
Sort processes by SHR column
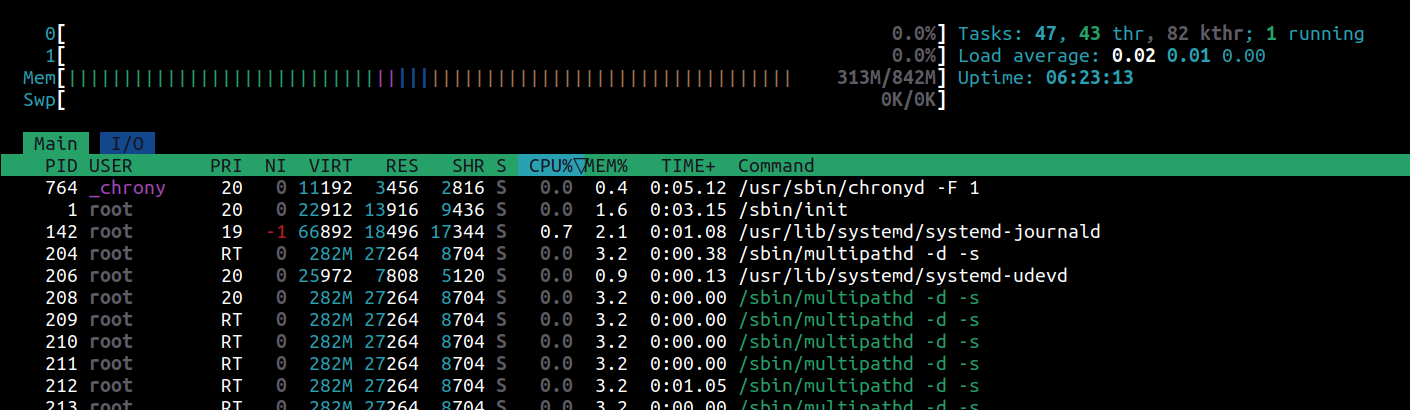coord(468,166)
